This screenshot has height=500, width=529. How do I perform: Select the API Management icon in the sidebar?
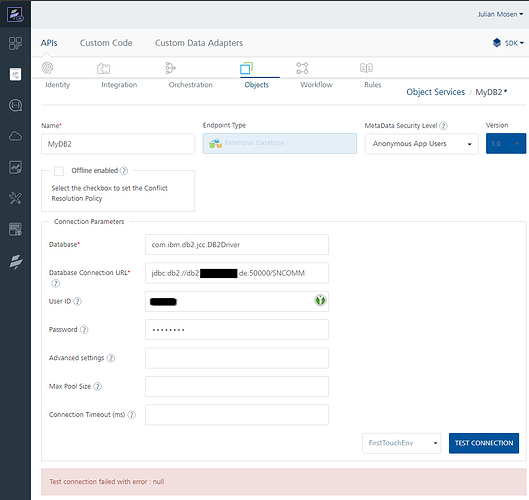click(15, 74)
